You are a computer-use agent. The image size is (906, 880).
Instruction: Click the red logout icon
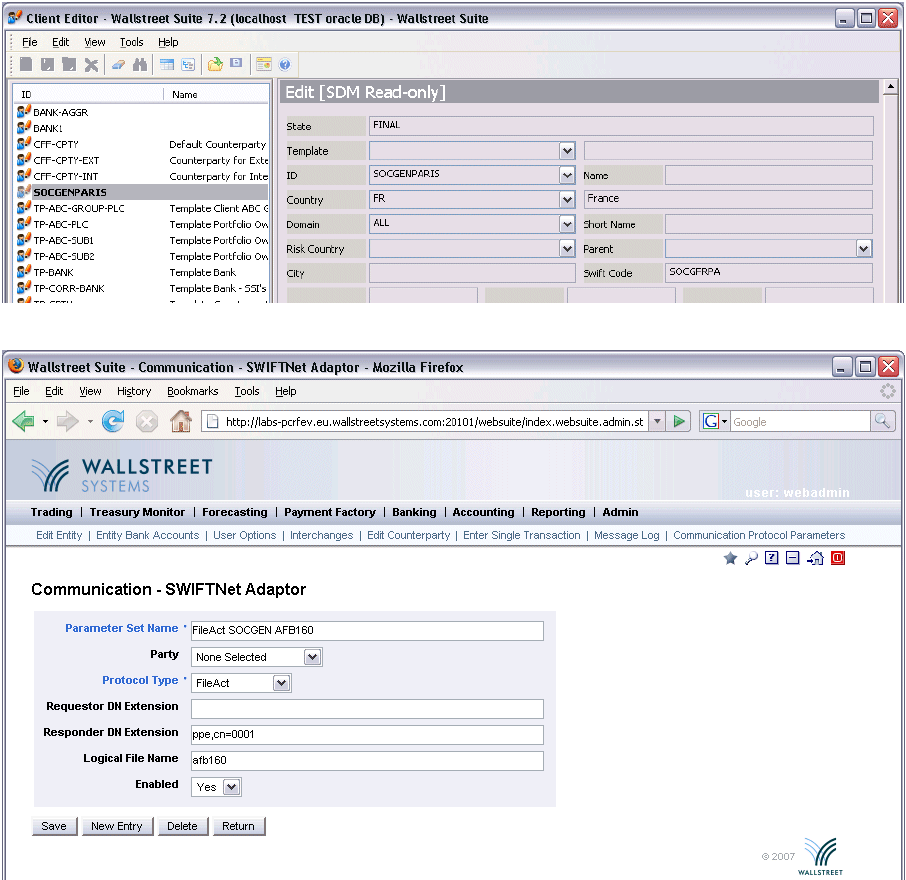[838, 558]
